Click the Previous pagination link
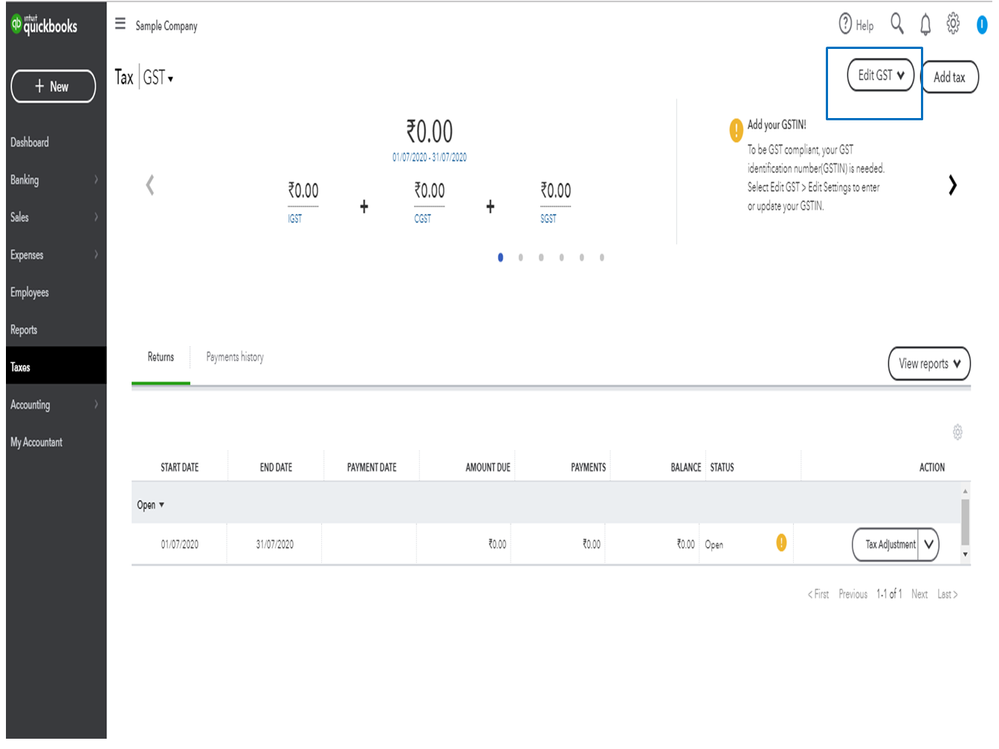The height and width of the screenshot is (749, 999). [x=852, y=594]
